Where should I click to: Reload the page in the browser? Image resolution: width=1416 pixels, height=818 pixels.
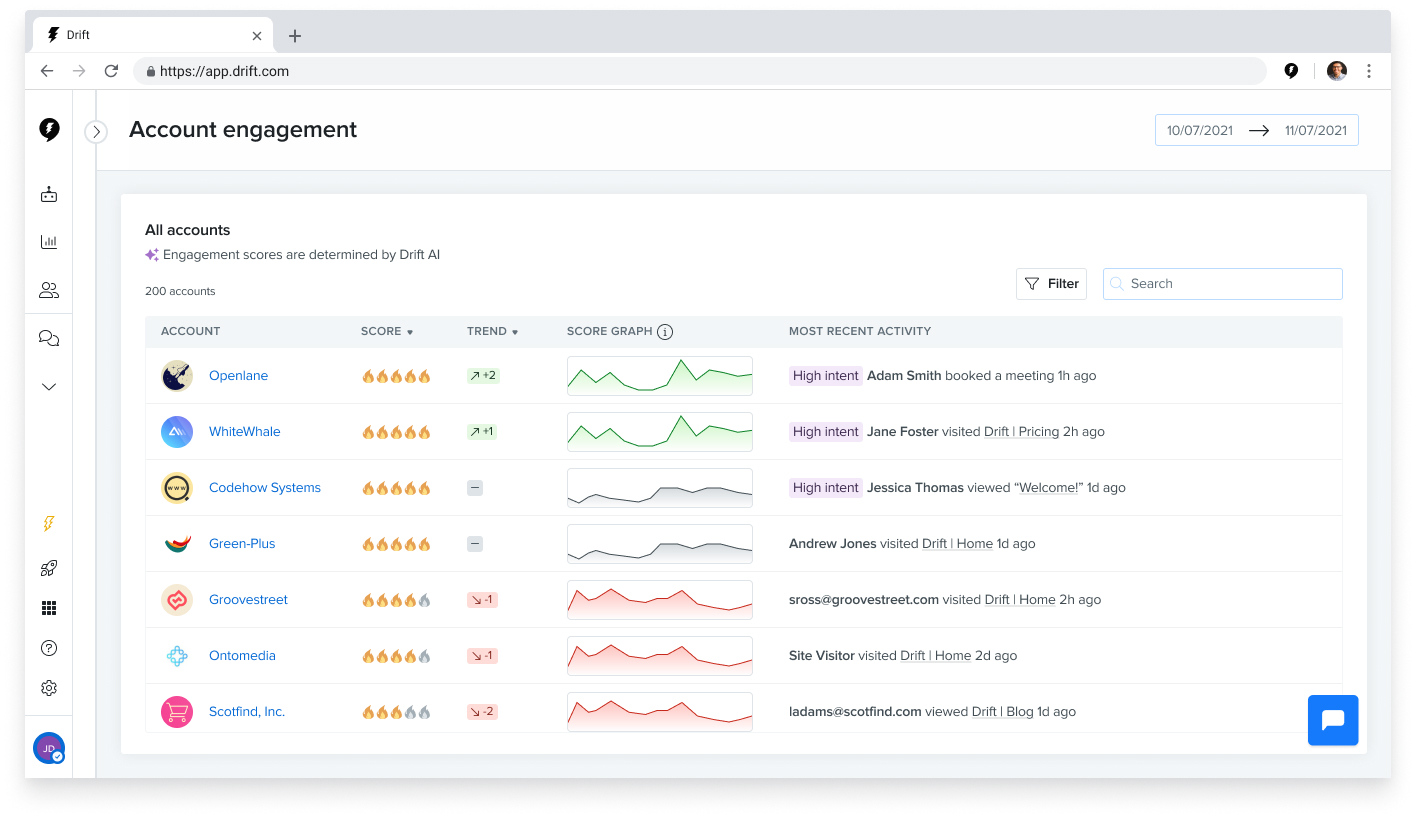[x=111, y=71]
